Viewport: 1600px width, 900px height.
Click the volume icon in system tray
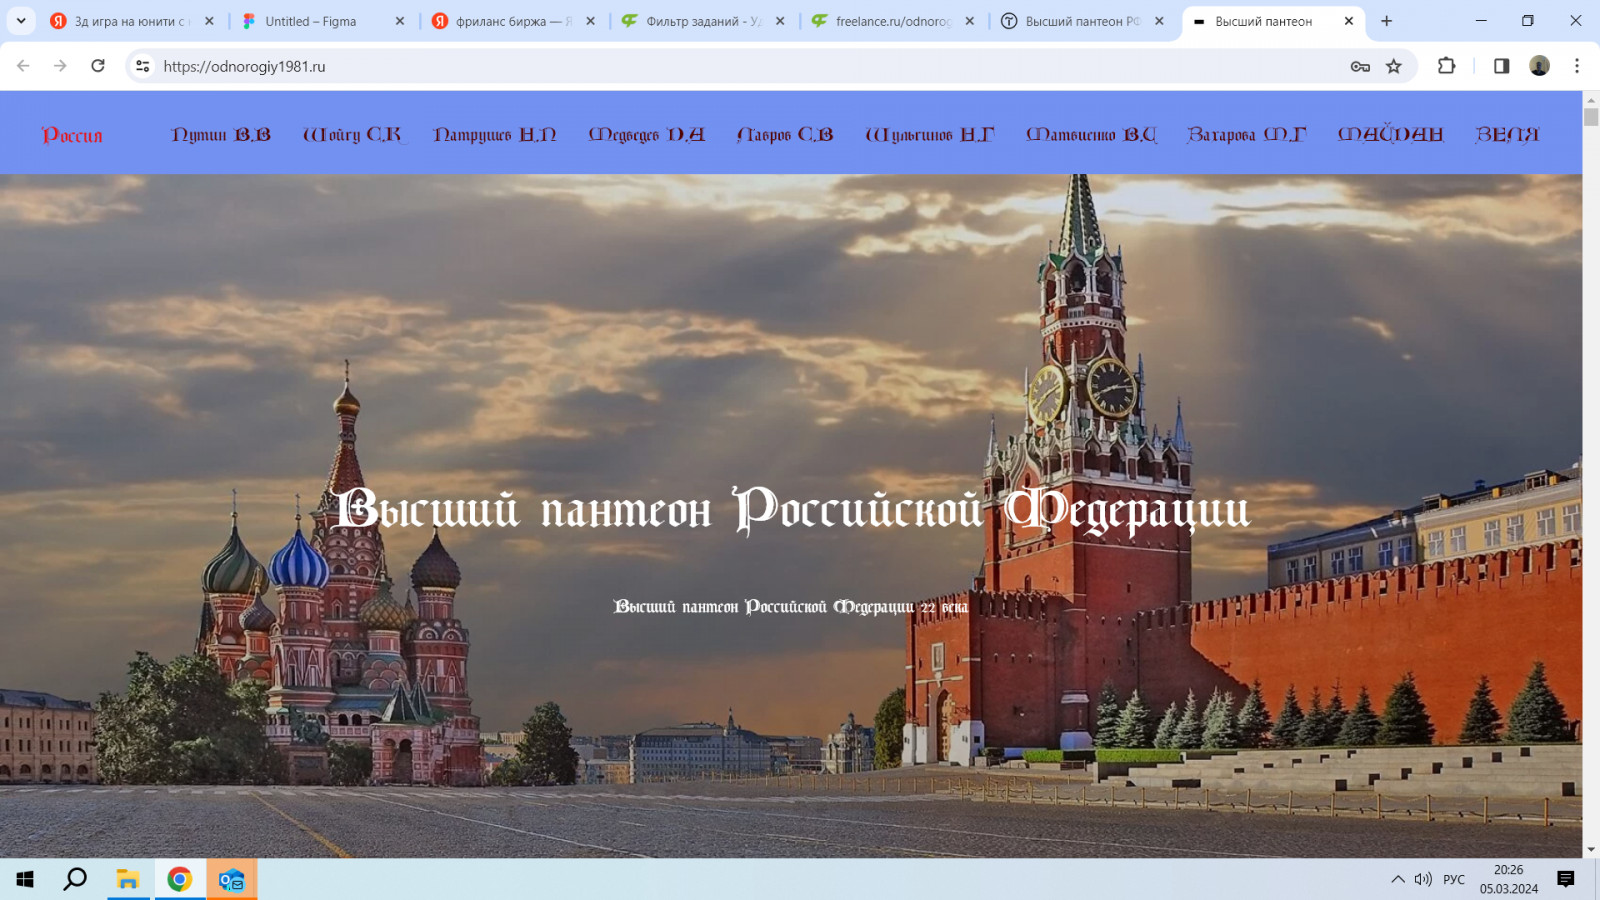[x=1423, y=879]
